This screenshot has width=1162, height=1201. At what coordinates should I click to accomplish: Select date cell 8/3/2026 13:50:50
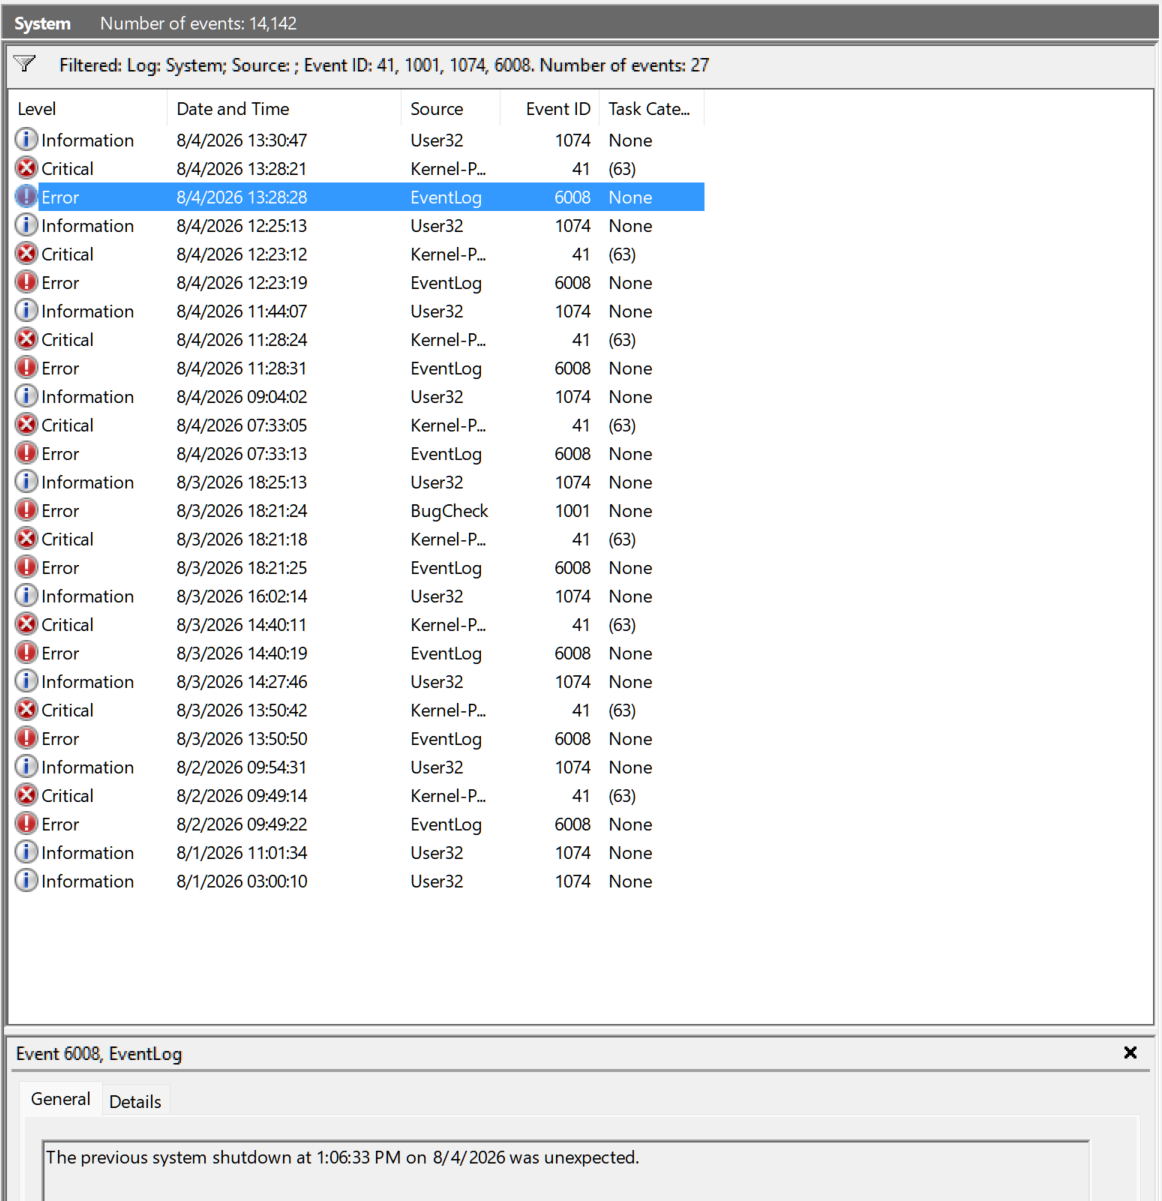[x=242, y=738]
